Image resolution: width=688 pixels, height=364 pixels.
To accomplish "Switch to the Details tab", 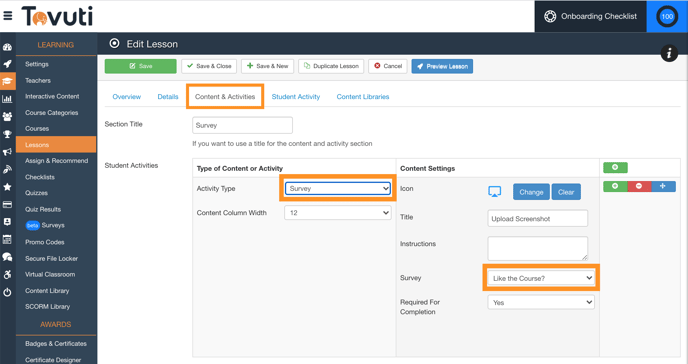I will coord(168,96).
